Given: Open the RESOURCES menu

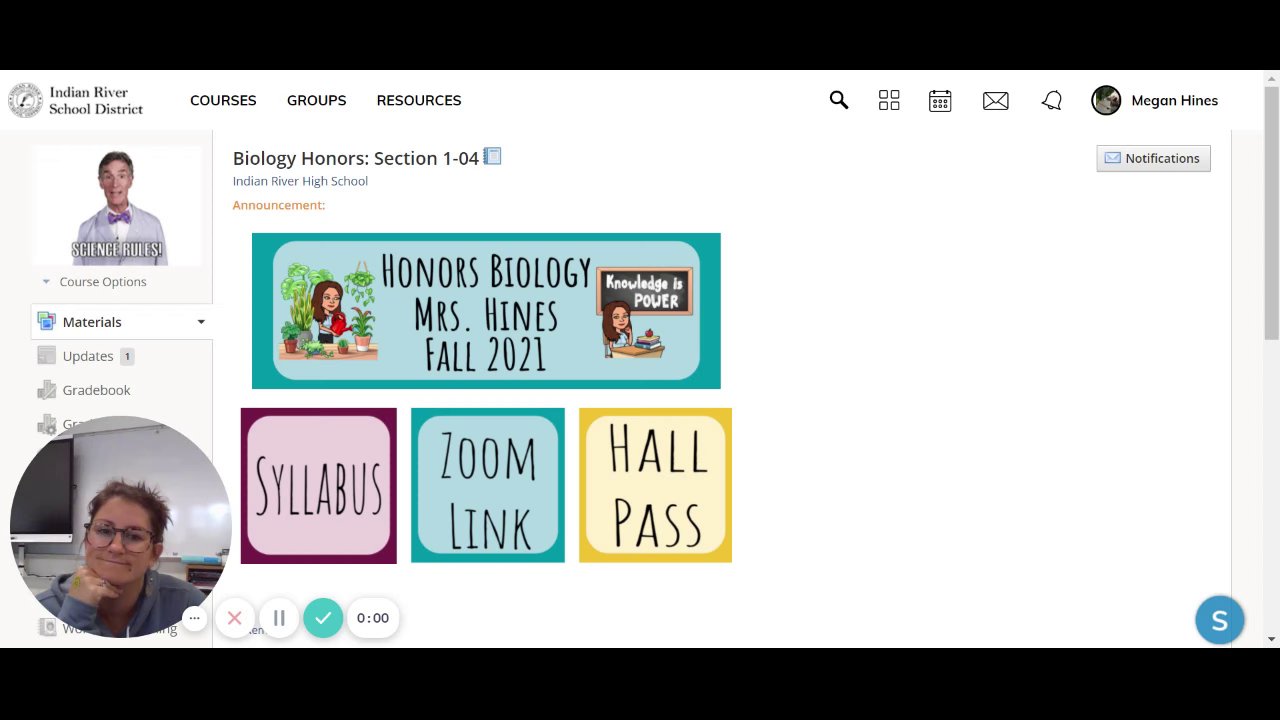Looking at the screenshot, I should click(x=419, y=100).
